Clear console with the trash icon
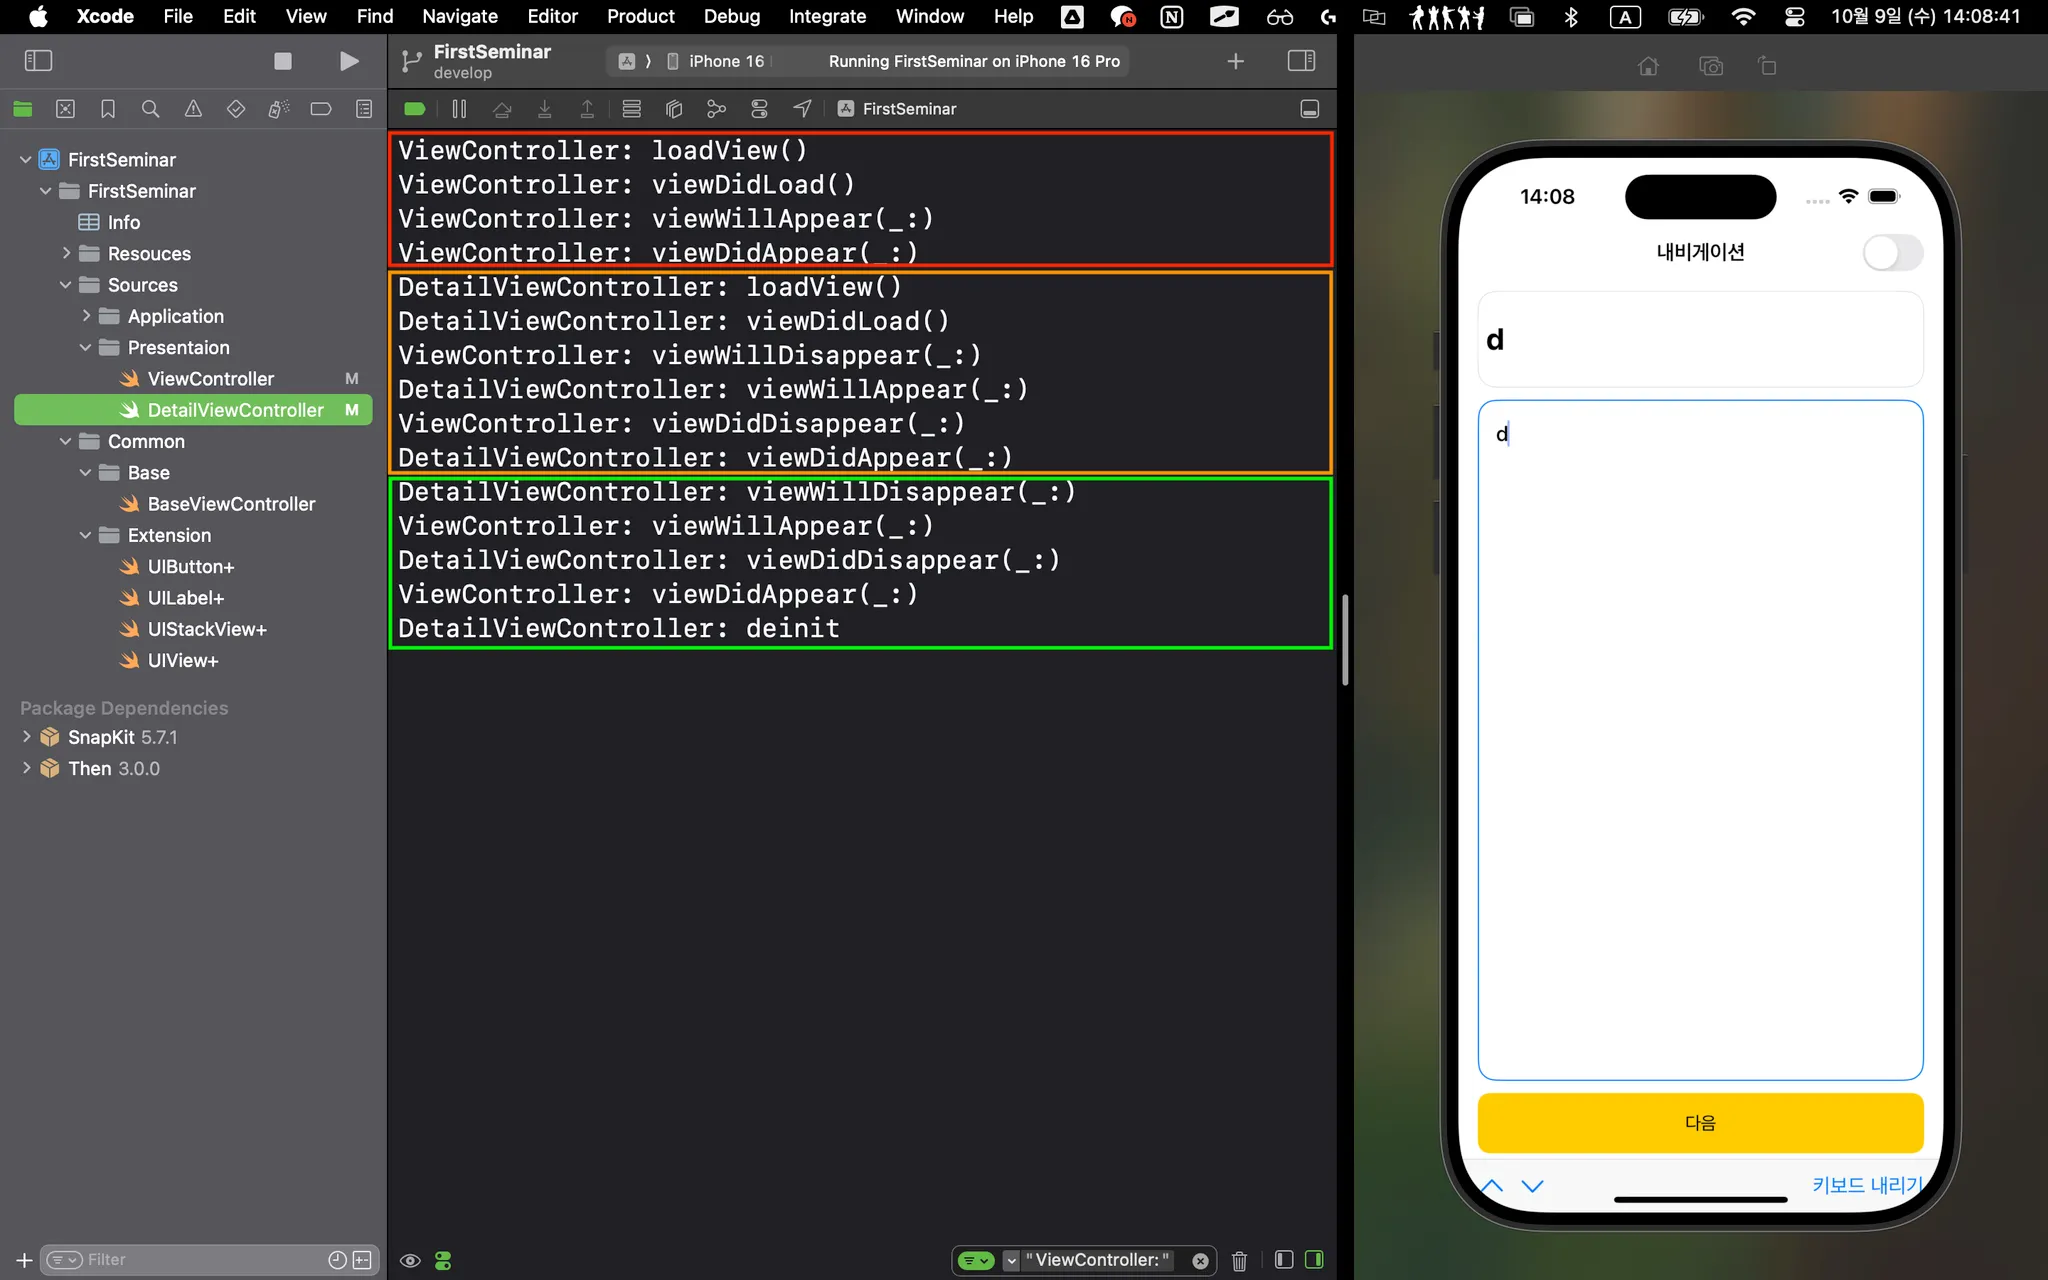Image resolution: width=2048 pixels, height=1280 pixels. click(x=1239, y=1260)
